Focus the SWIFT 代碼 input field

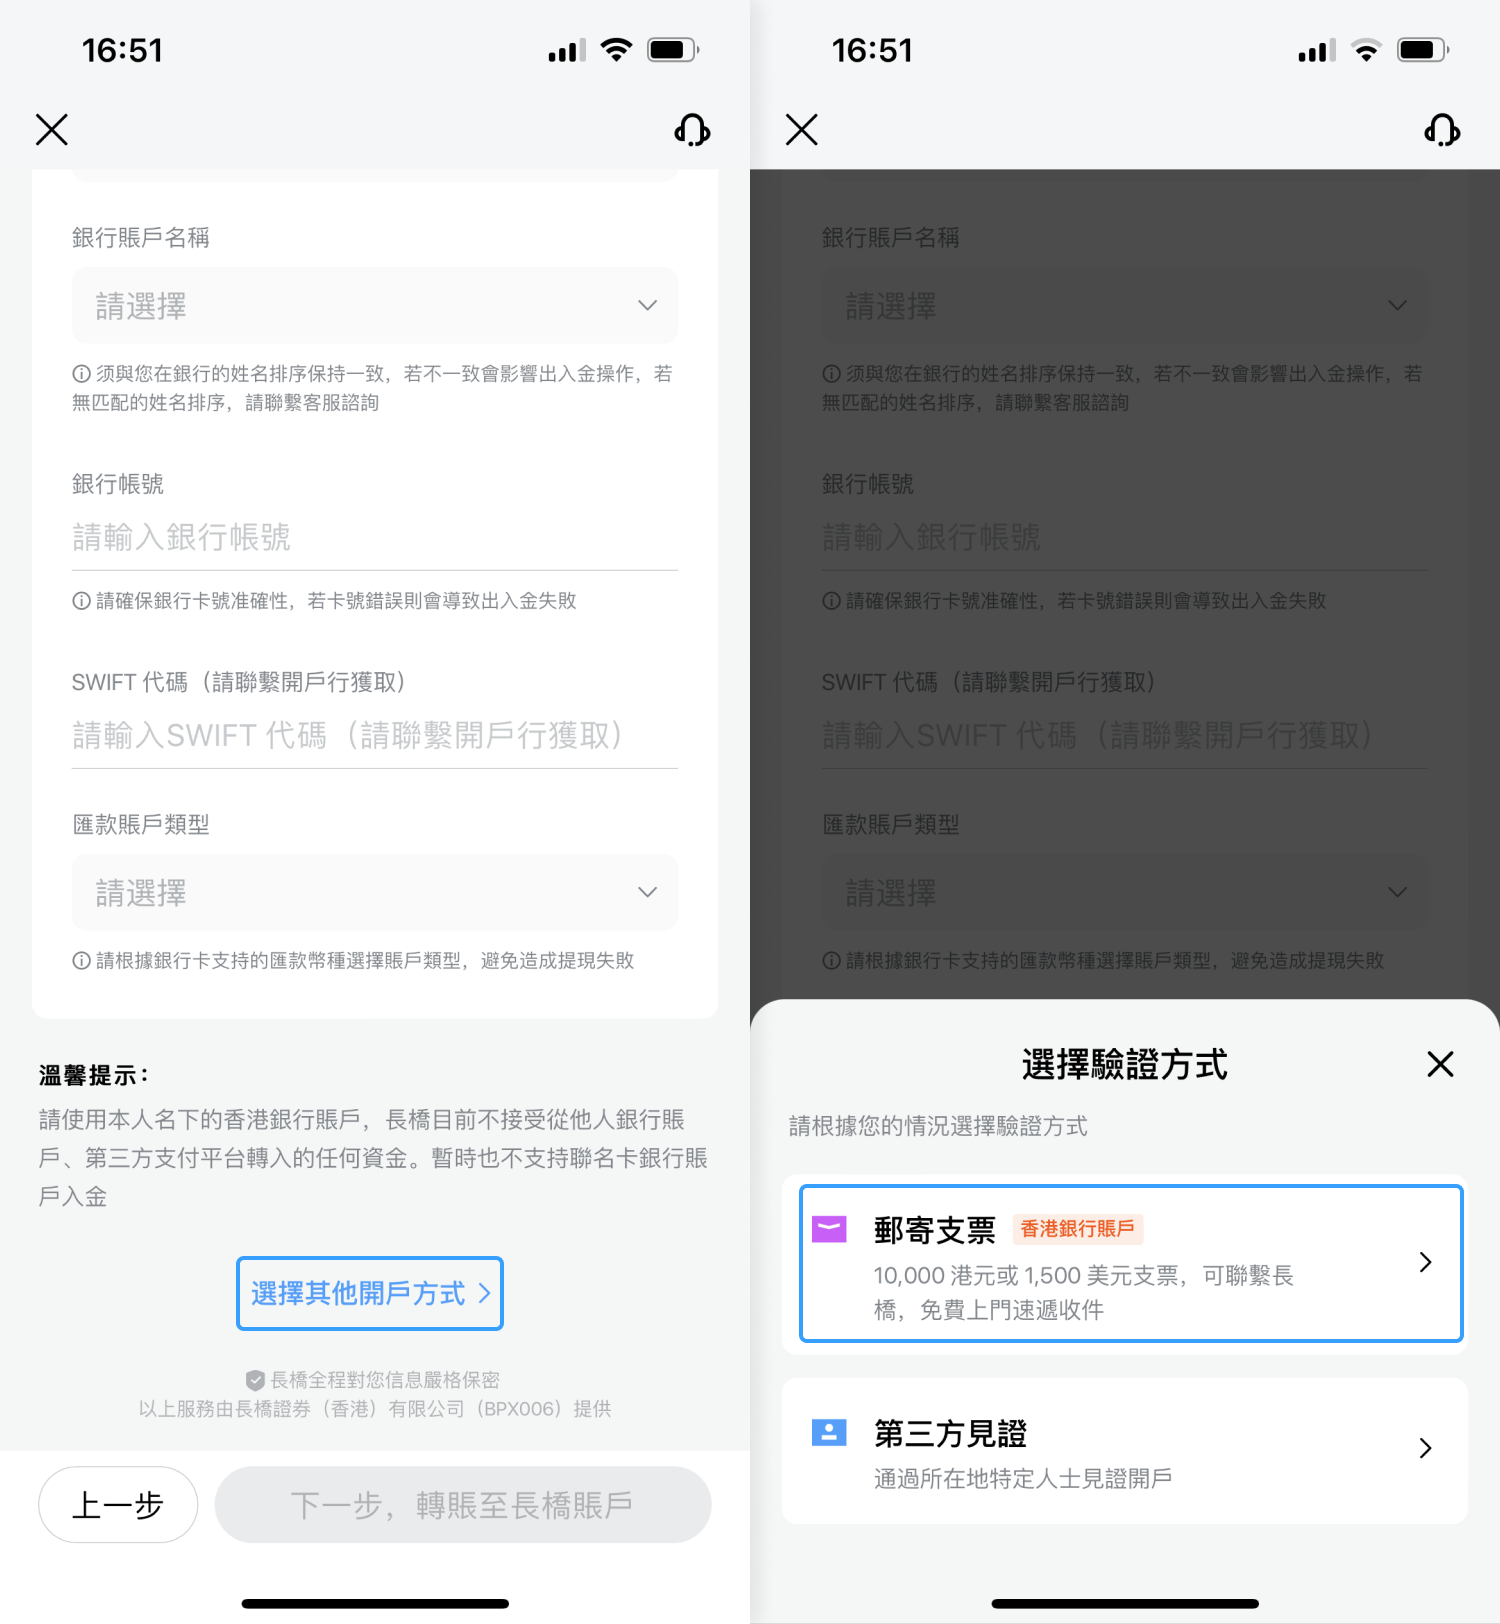click(x=375, y=736)
